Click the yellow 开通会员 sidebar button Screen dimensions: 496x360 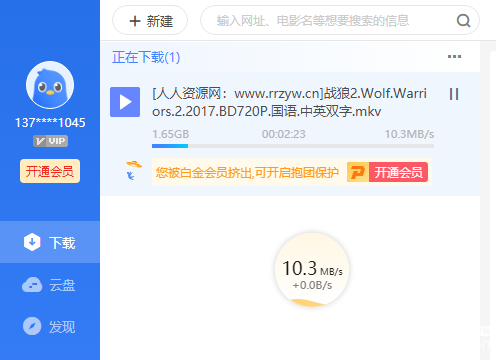coord(50,171)
